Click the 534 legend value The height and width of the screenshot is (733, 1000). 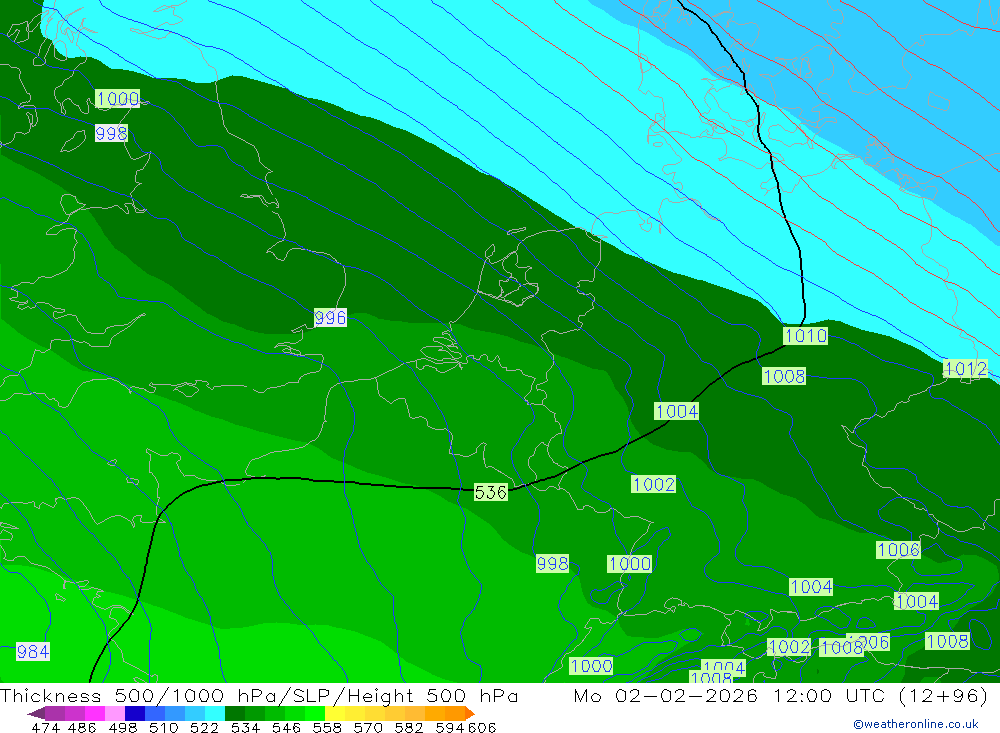click(246, 727)
